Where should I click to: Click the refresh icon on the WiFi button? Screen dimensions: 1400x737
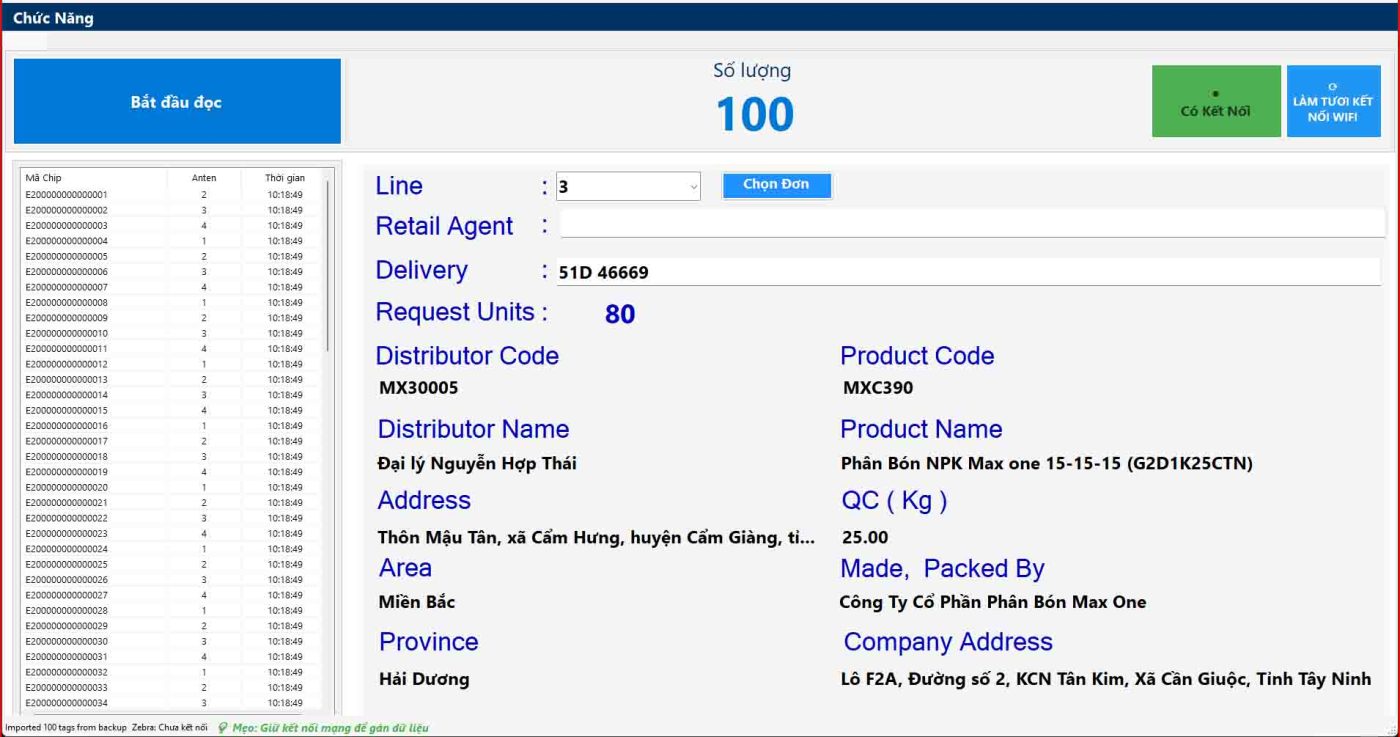coord(1332,87)
